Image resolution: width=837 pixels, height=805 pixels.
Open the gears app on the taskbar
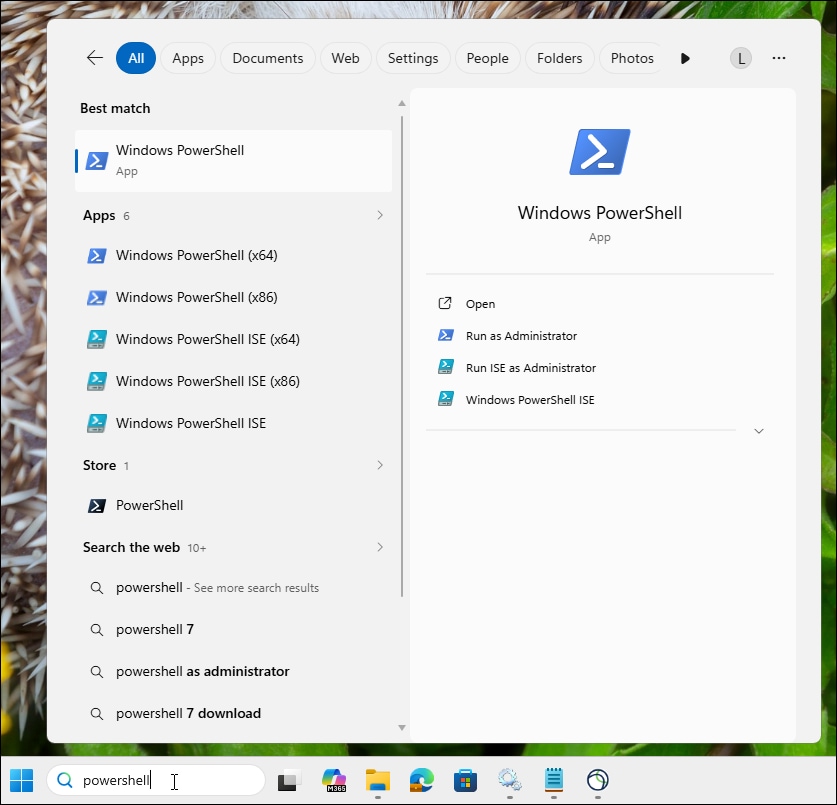pos(510,780)
